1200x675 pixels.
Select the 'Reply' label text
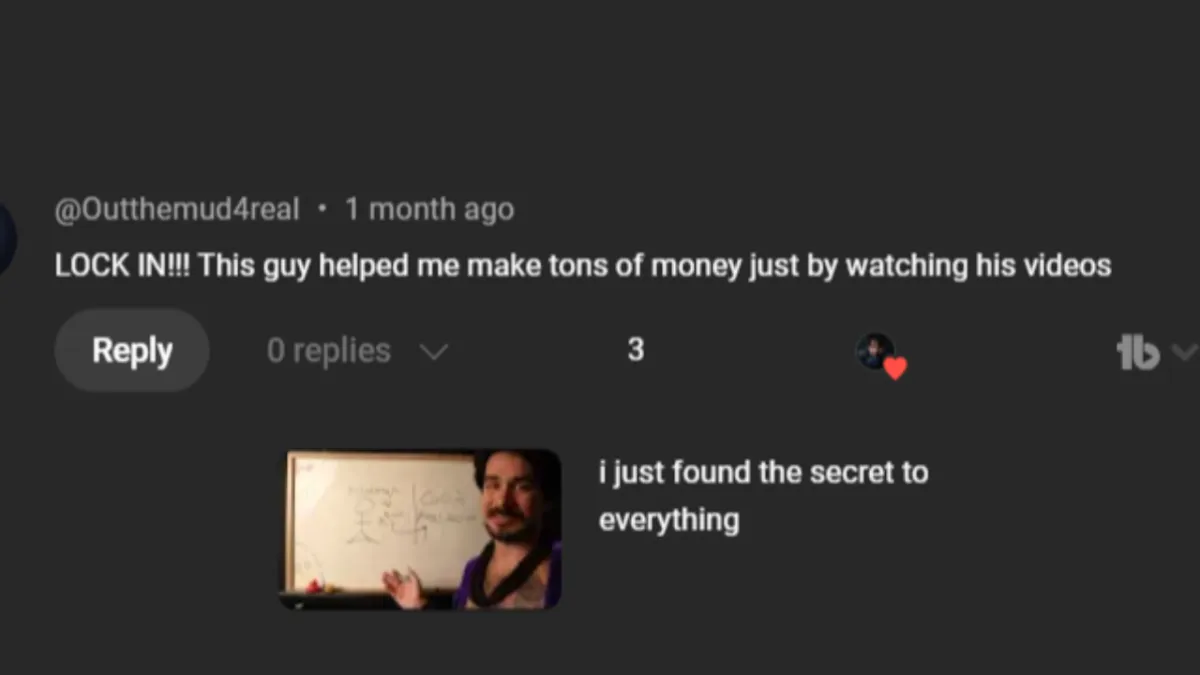click(x=132, y=350)
